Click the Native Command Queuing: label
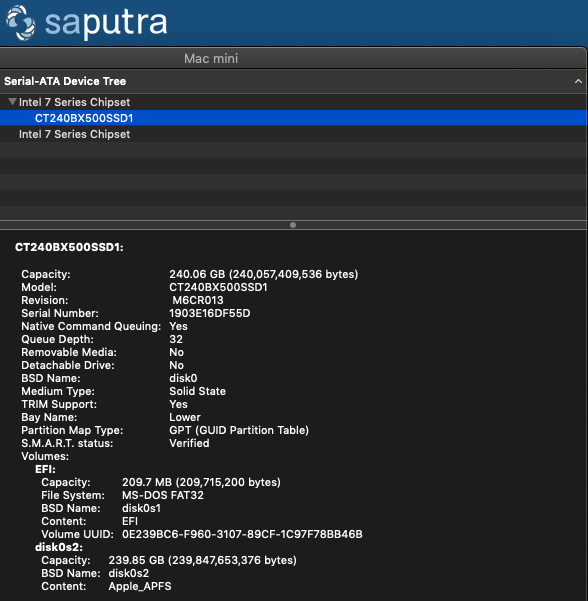Image resolution: width=588 pixels, height=601 pixels. pos(91,326)
